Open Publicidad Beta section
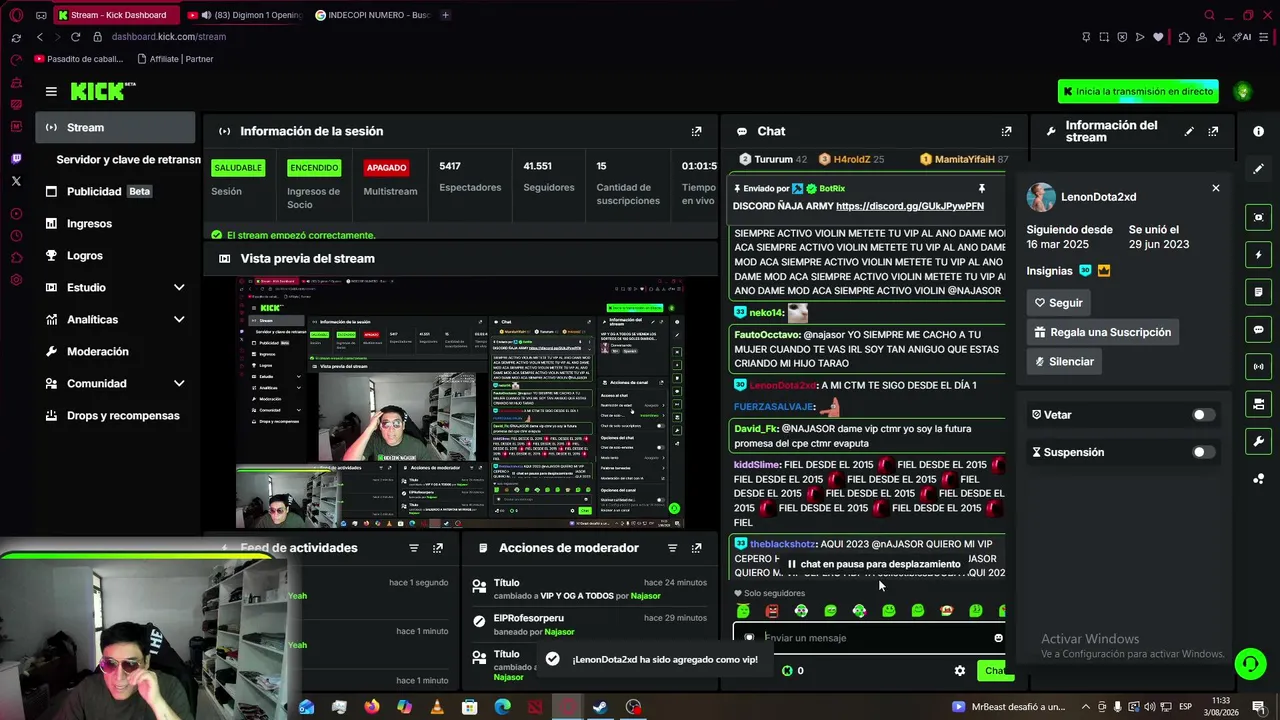The width and height of the screenshot is (1280, 720). pos(115,191)
